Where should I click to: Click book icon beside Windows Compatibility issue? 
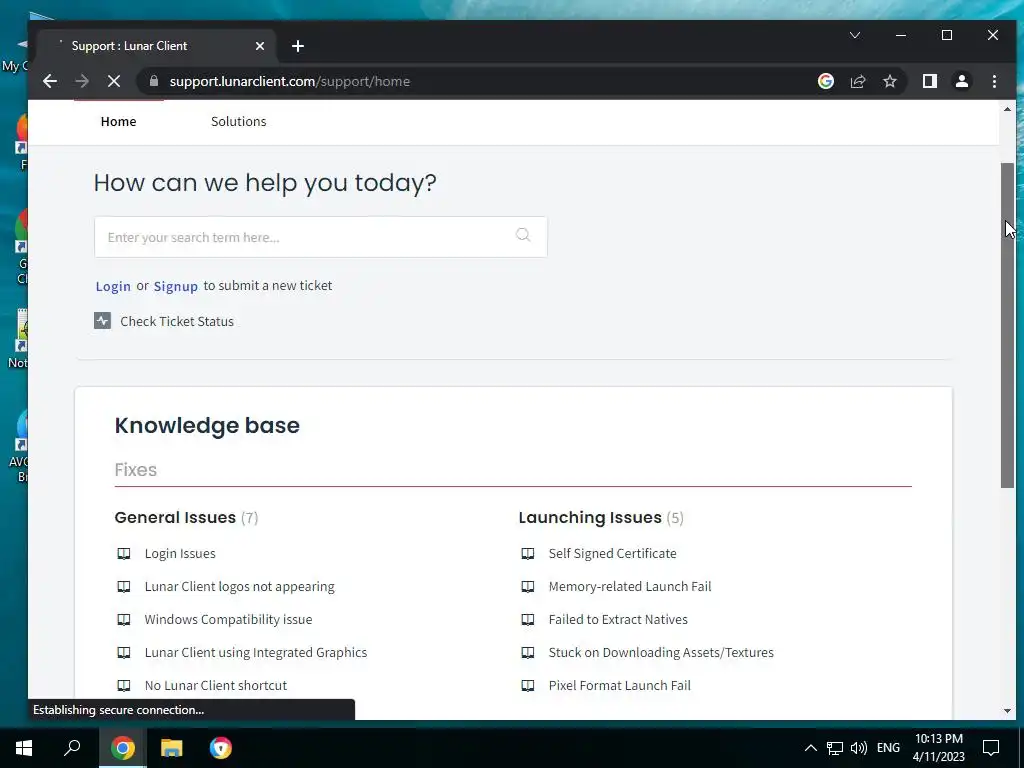click(x=123, y=620)
